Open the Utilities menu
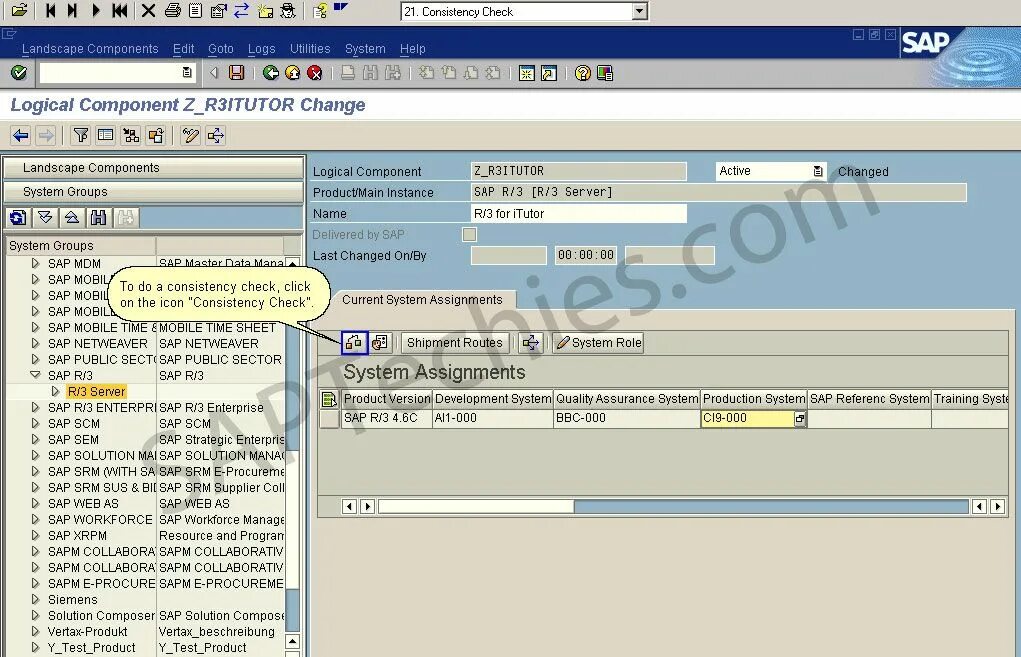Image resolution: width=1021 pixels, height=657 pixels. click(310, 49)
